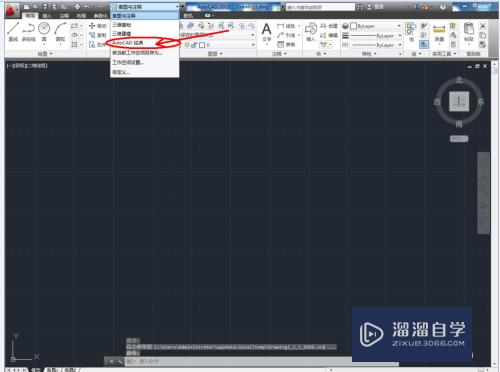The width and height of the screenshot is (500, 372).
Task: Expand the Utilities (实用工具) panel title arrow
Action: click(x=455, y=54)
